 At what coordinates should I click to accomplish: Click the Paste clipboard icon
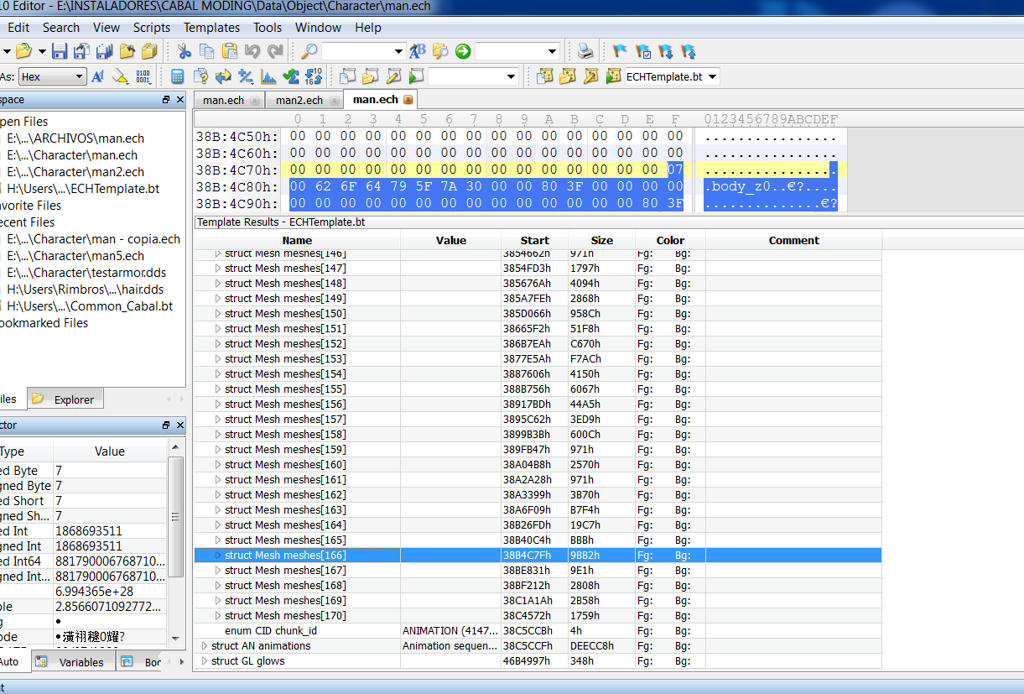point(229,51)
